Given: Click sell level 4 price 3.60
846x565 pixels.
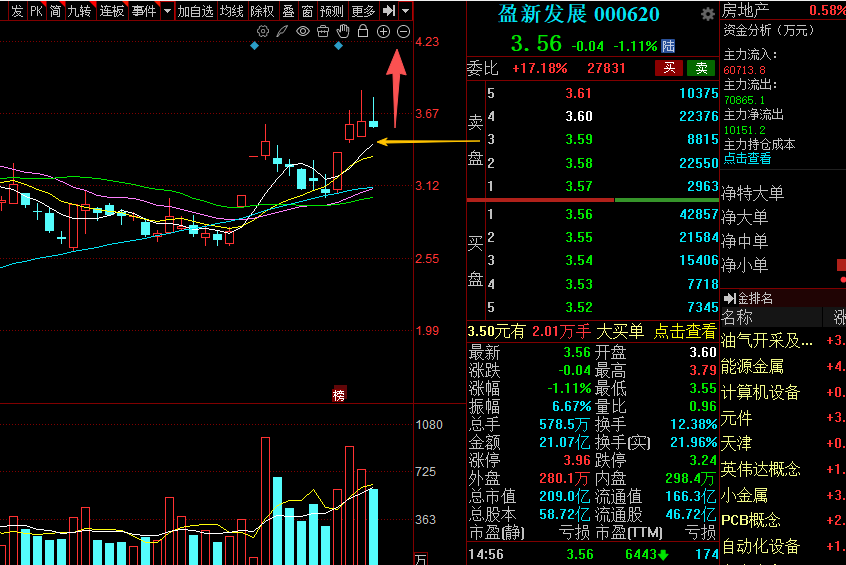Looking at the screenshot, I should point(579,116).
